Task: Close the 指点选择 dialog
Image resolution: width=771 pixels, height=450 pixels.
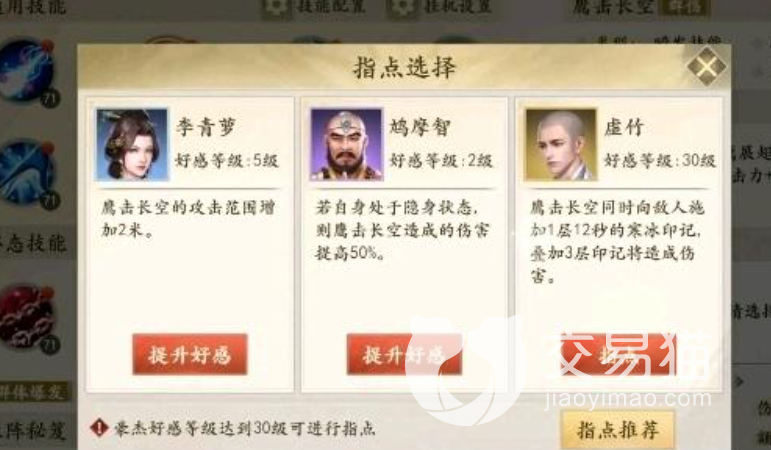Action: coord(706,66)
